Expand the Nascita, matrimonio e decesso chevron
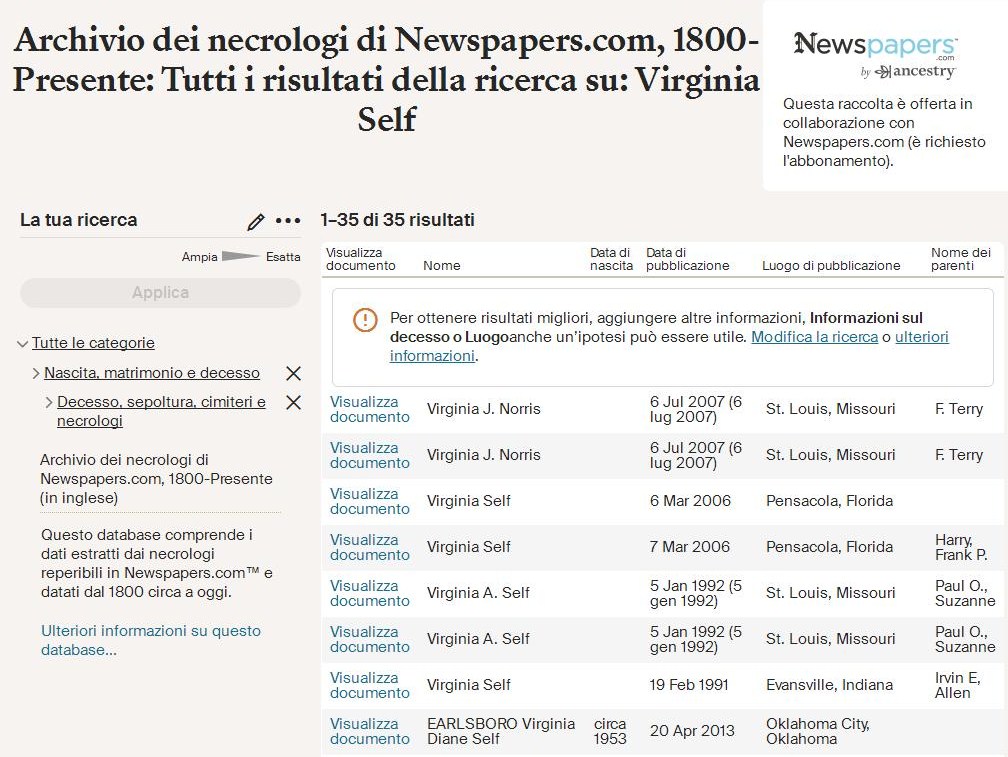The image size is (1008, 757). 36,373
